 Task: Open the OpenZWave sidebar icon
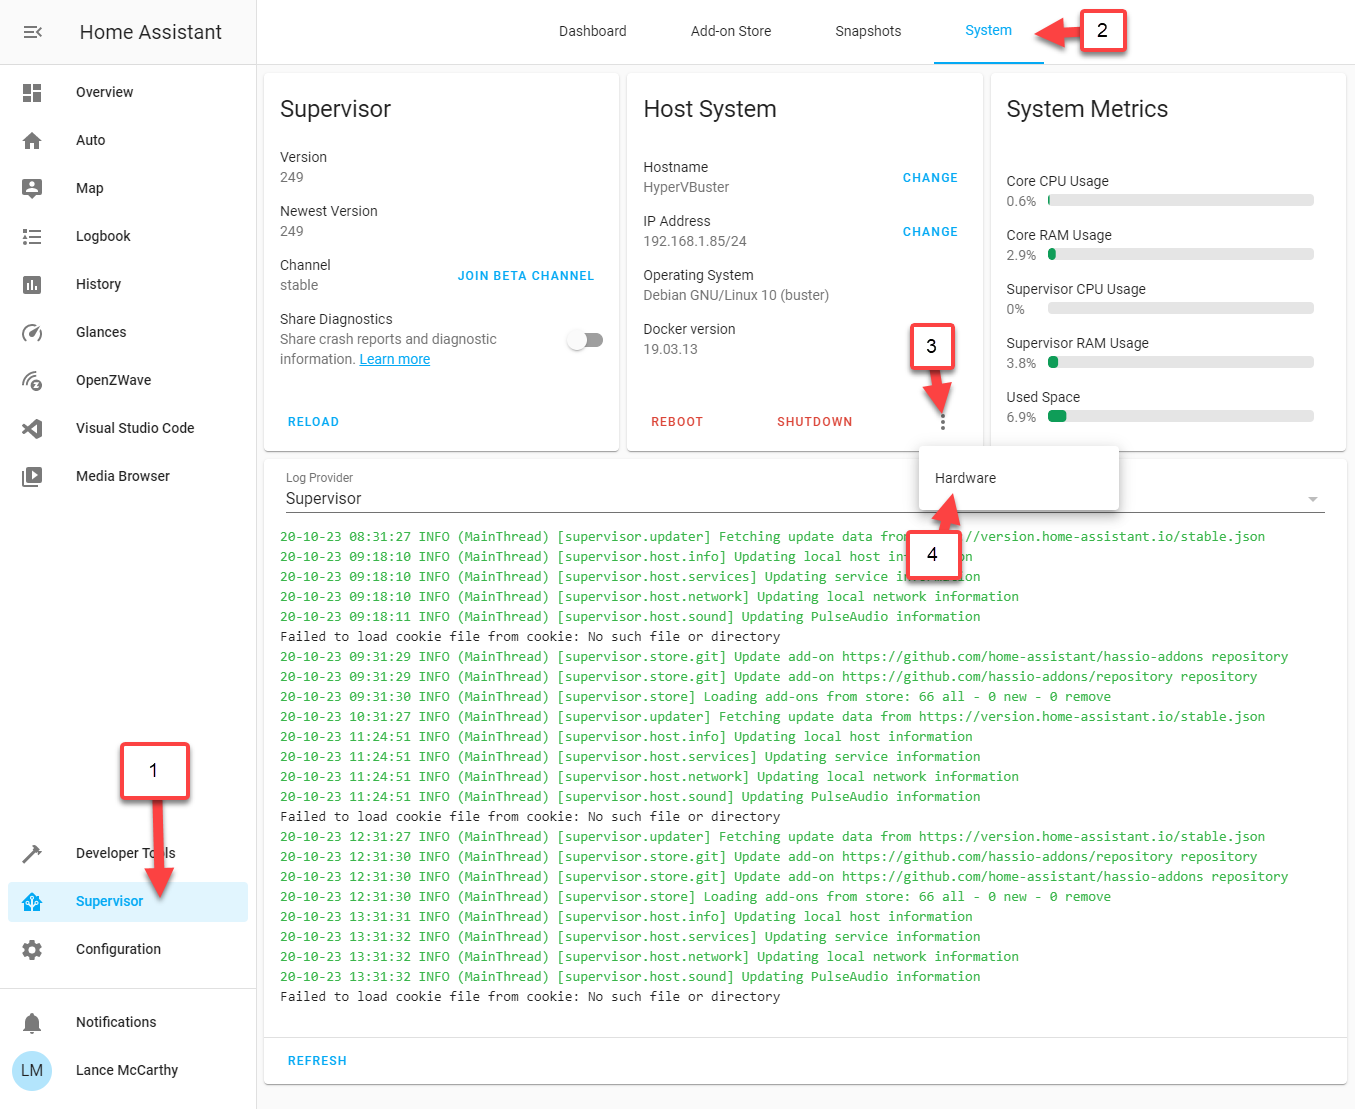(32, 381)
